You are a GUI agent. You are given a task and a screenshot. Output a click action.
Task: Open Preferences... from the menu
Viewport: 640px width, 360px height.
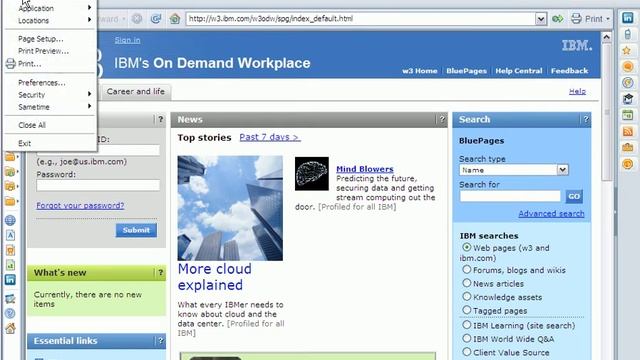(42, 82)
